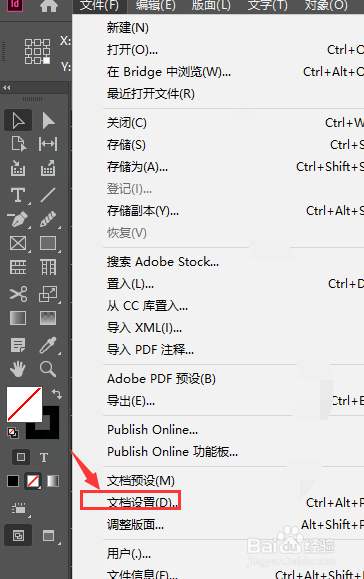364x579 pixels.
Task: Apply gradient to selection
Action: click(x=53, y=481)
